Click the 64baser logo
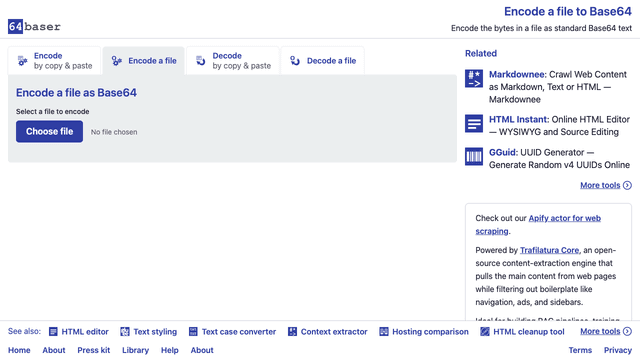Viewport: 640px width, 360px height. [34, 27]
